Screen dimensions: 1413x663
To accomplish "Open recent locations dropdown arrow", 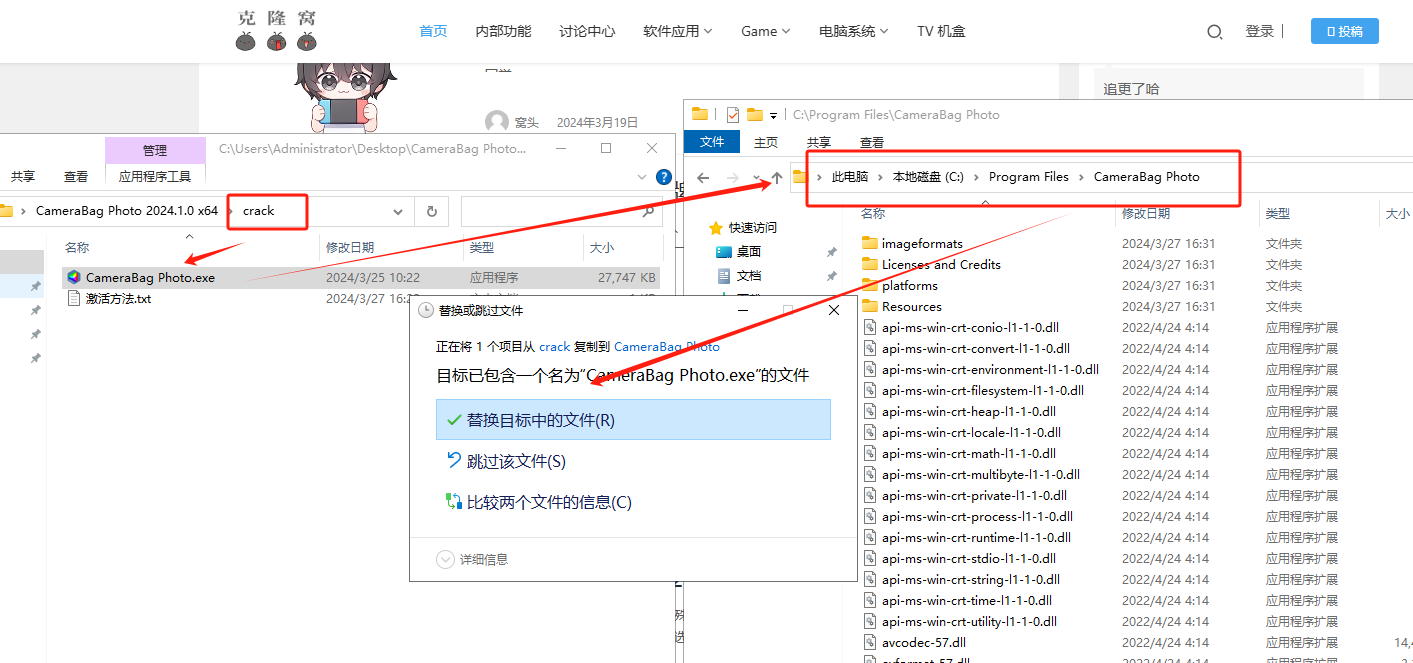I will click(x=756, y=178).
